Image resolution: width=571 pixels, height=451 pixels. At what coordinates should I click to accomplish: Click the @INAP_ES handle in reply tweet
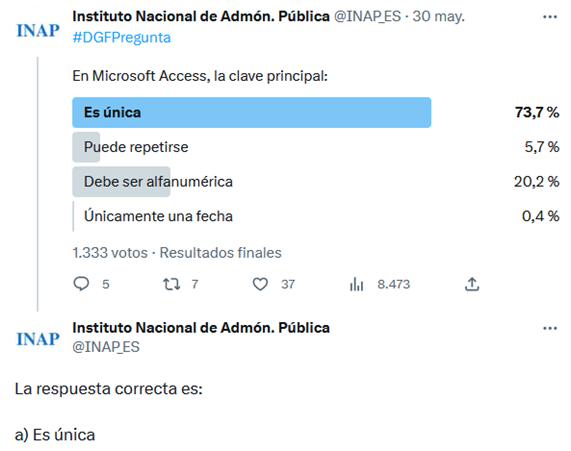click(x=106, y=346)
